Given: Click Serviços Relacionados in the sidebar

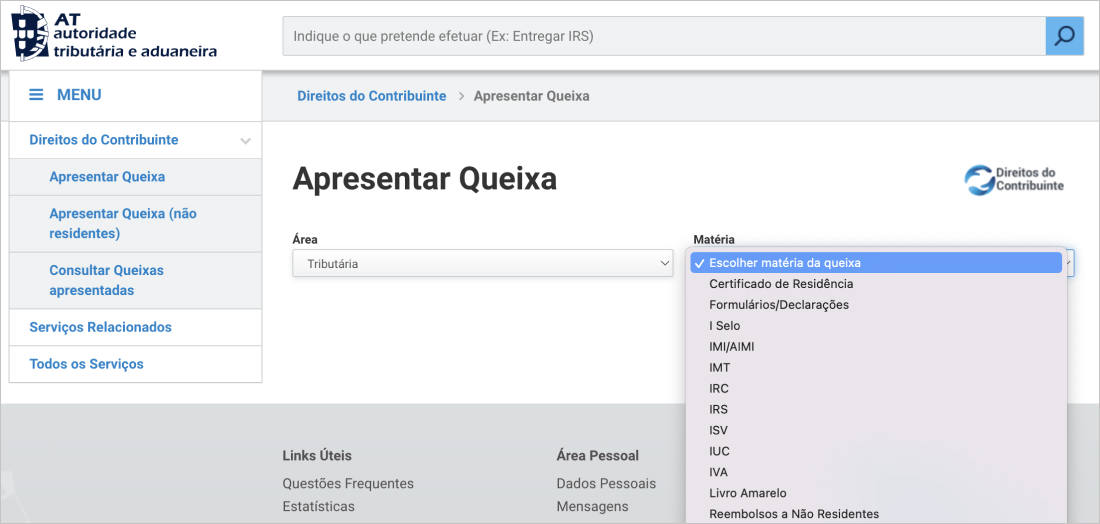Looking at the screenshot, I should pyautogui.click(x=100, y=327).
